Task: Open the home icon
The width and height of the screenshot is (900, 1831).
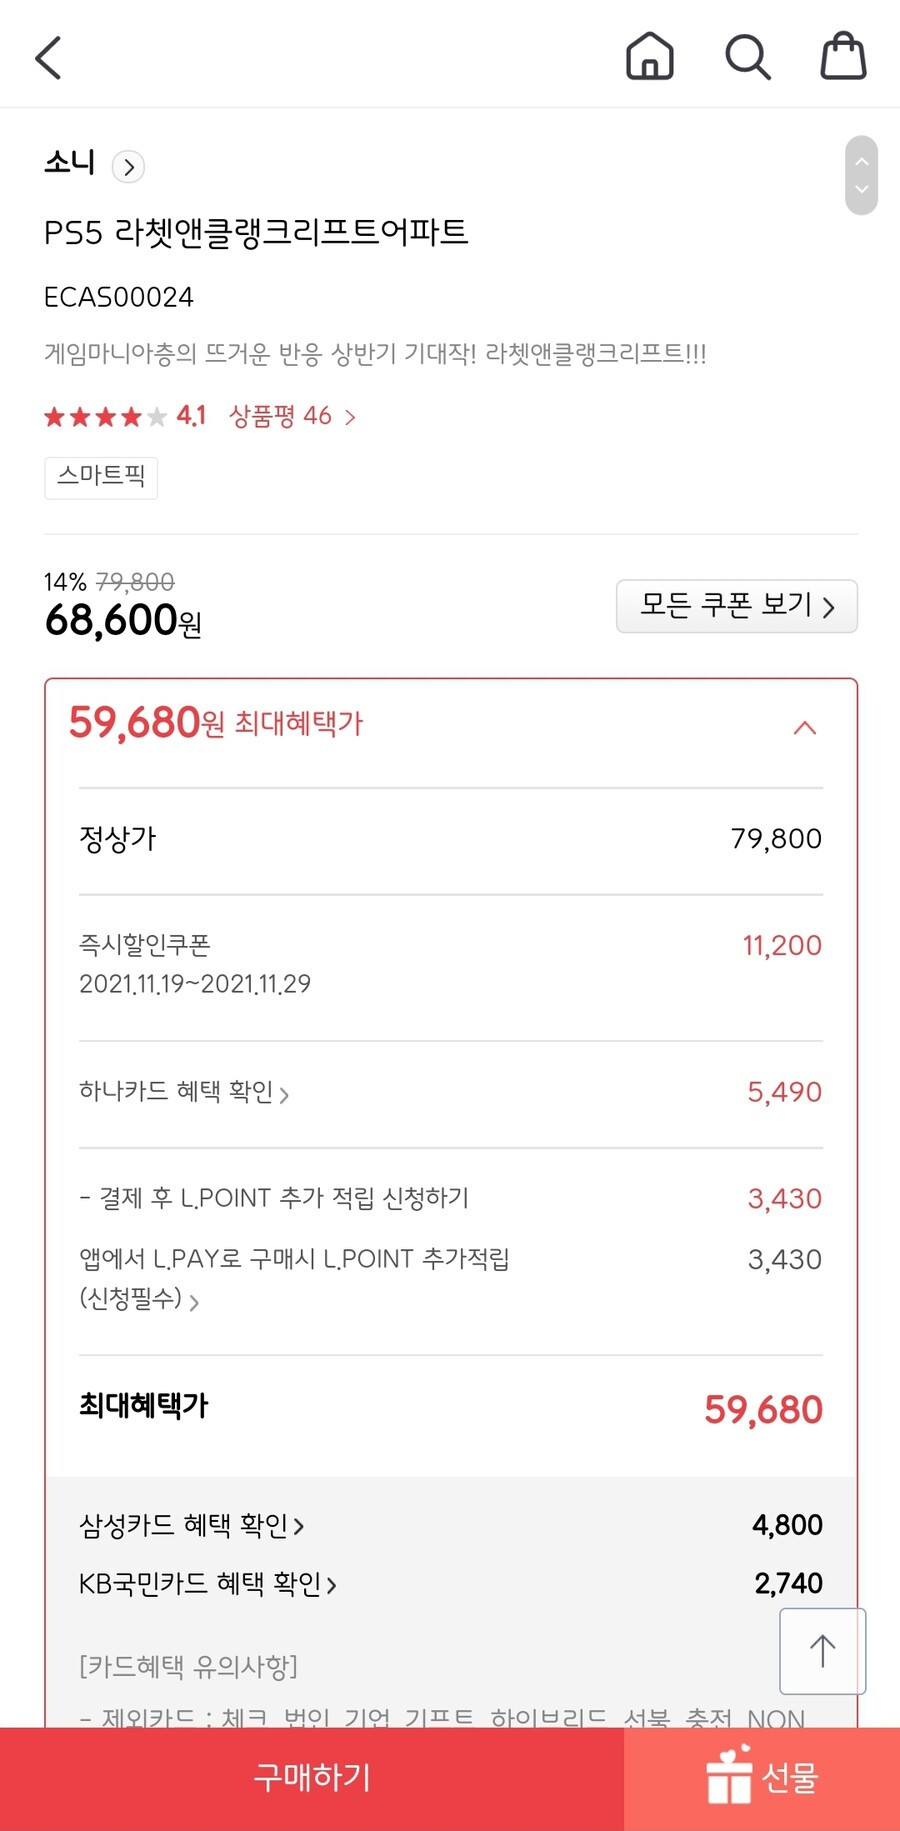Action: (650, 56)
